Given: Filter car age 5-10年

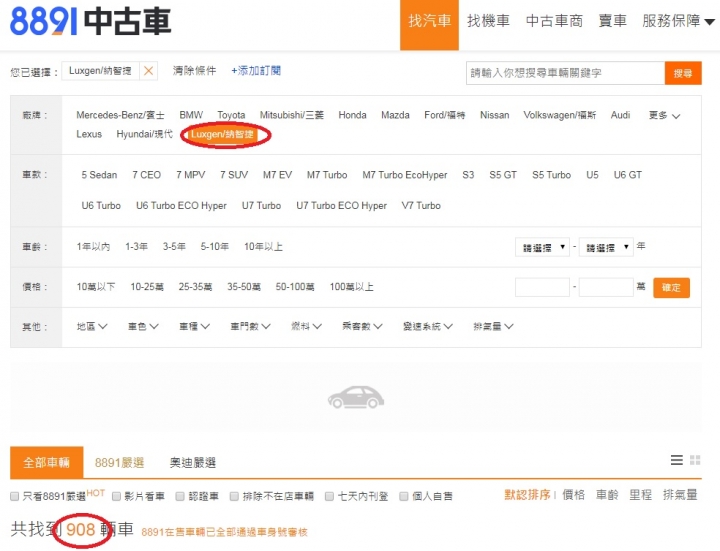Looking at the screenshot, I should [x=214, y=247].
